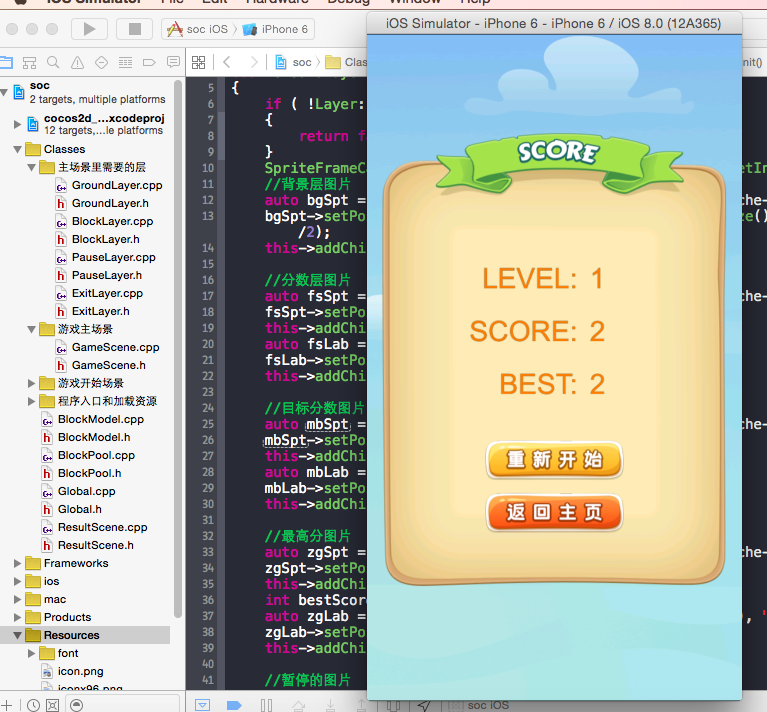The width and height of the screenshot is (767, 712).
Task: Go back in editor history
Action: point(226,62)
